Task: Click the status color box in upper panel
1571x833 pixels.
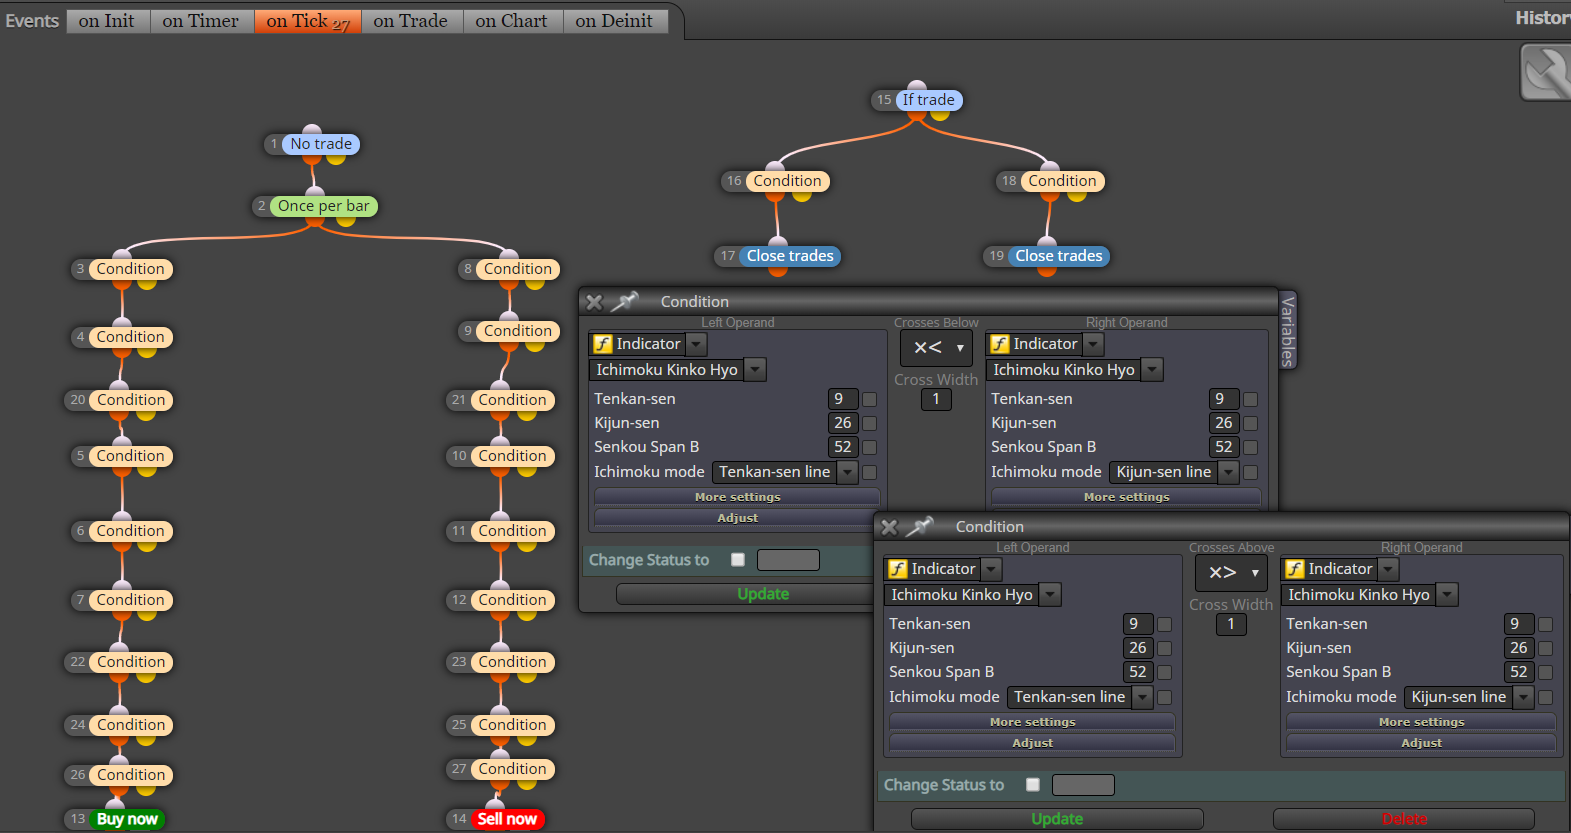Action: [788, 560]
